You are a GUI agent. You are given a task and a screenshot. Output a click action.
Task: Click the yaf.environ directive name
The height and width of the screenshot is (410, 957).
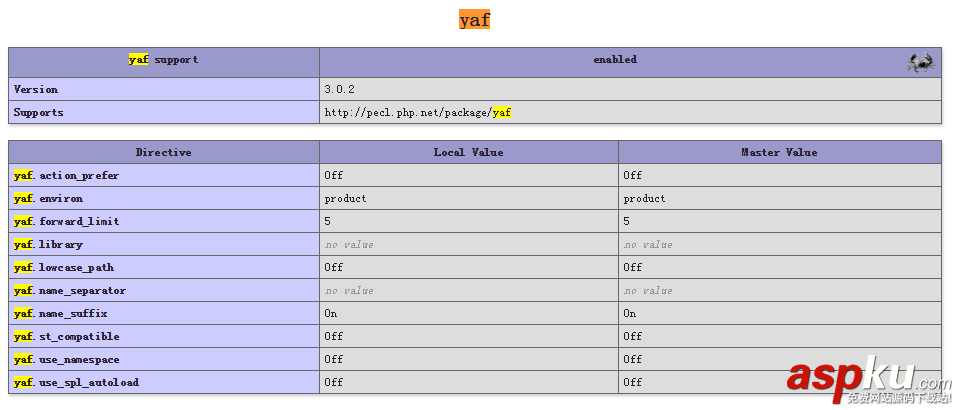point(49,199)
